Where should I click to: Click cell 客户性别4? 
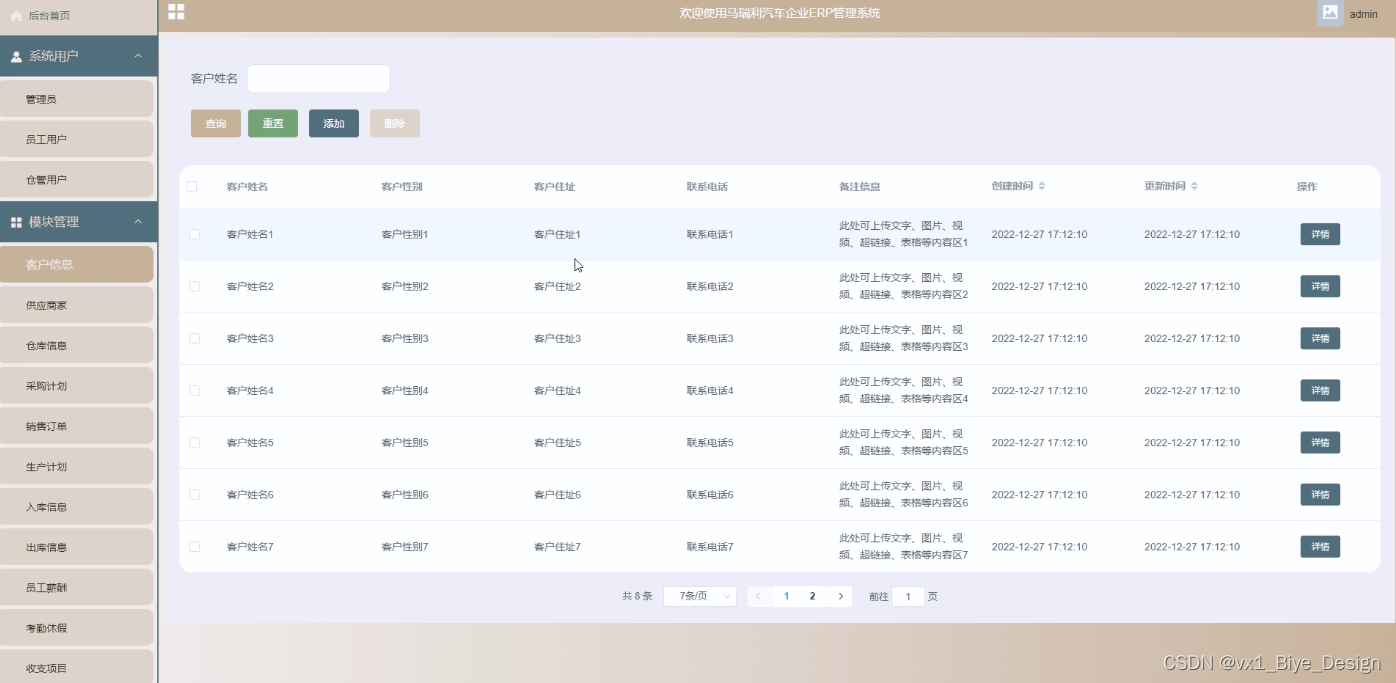click(405, 390)
